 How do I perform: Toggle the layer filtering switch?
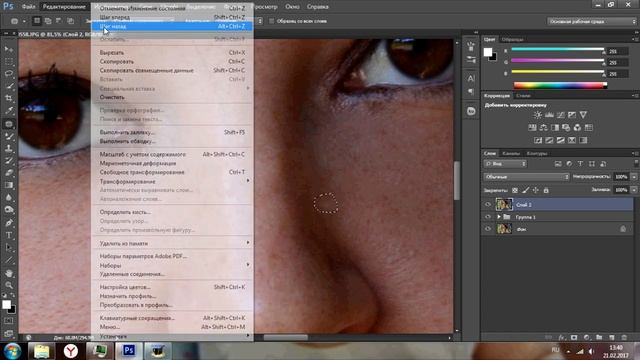(x=636, y=164)
